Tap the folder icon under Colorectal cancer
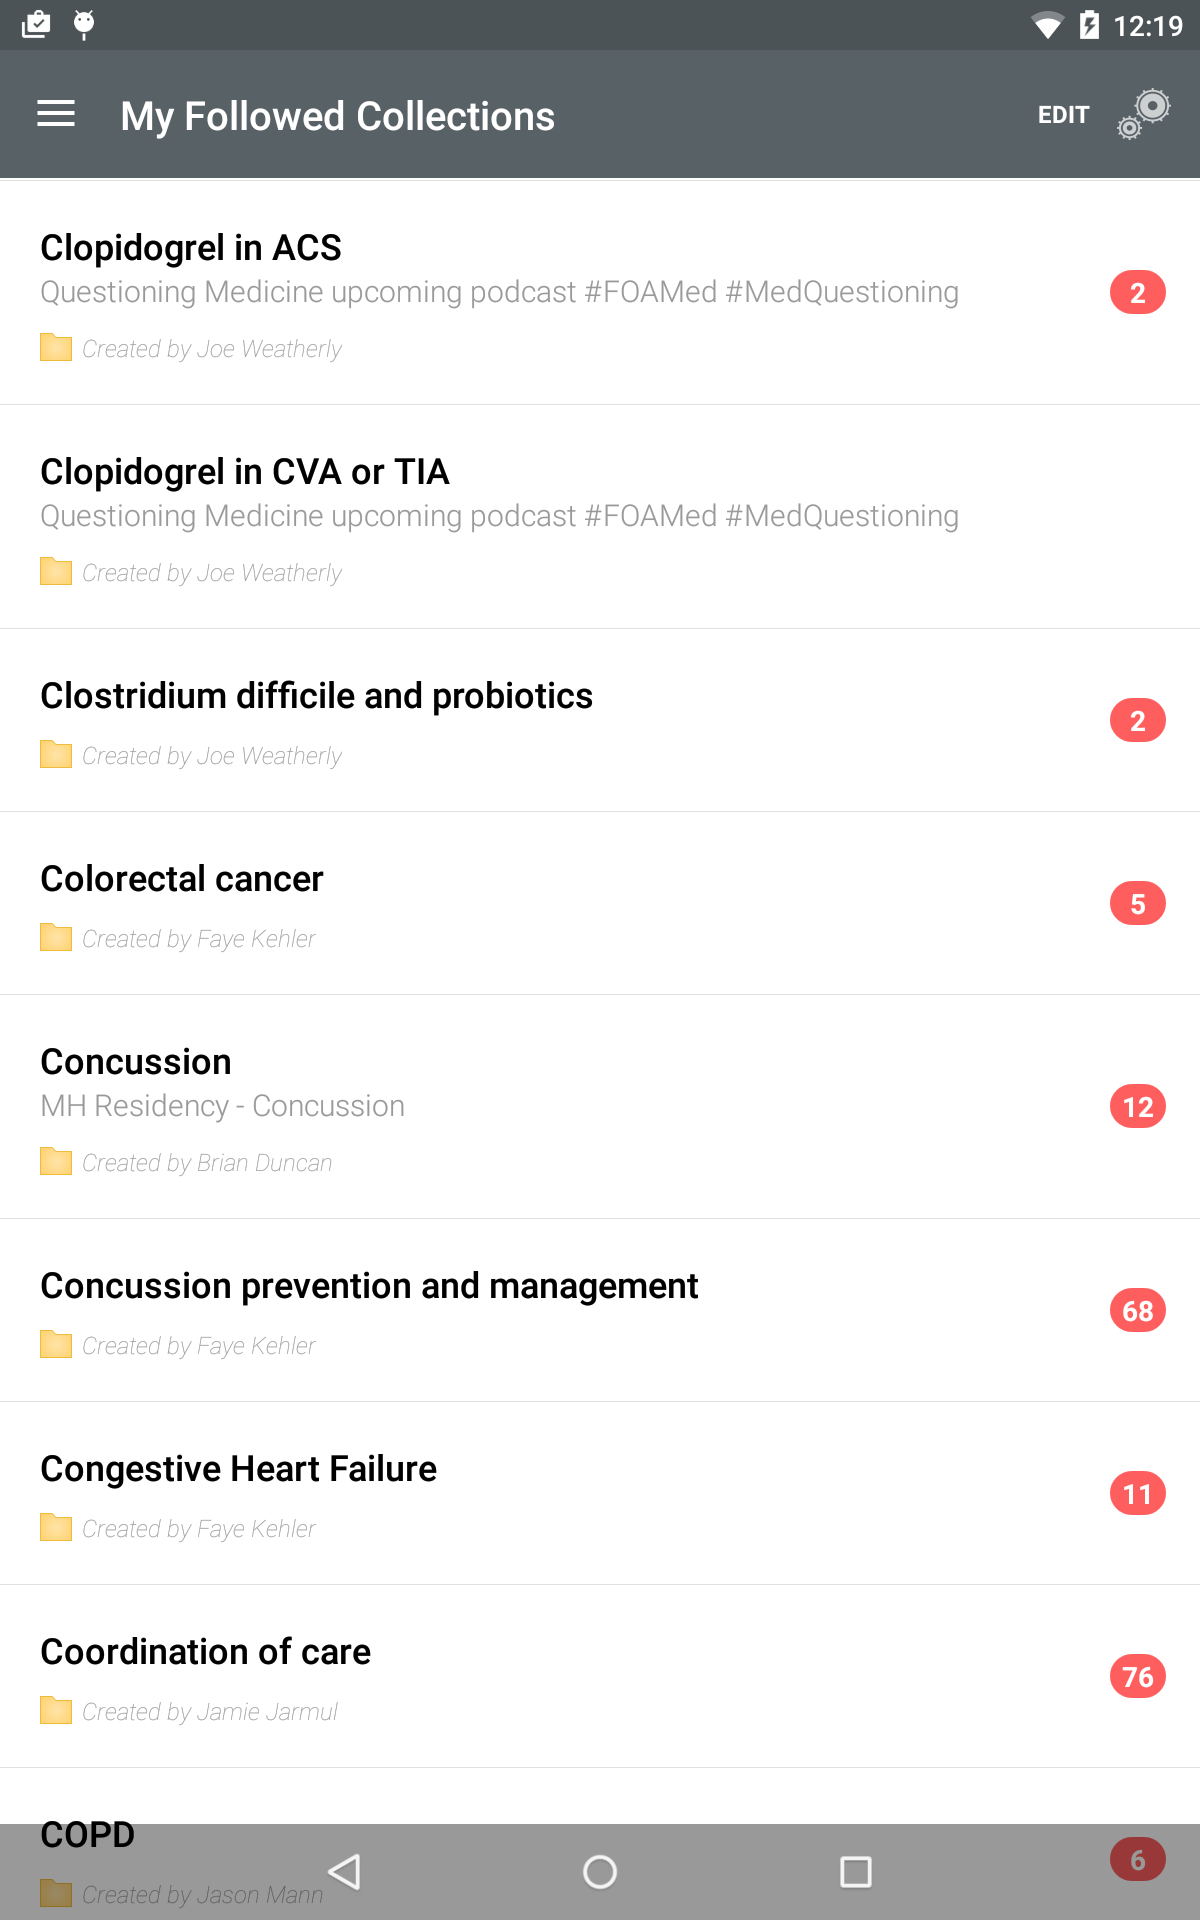 tap(56, 938)
